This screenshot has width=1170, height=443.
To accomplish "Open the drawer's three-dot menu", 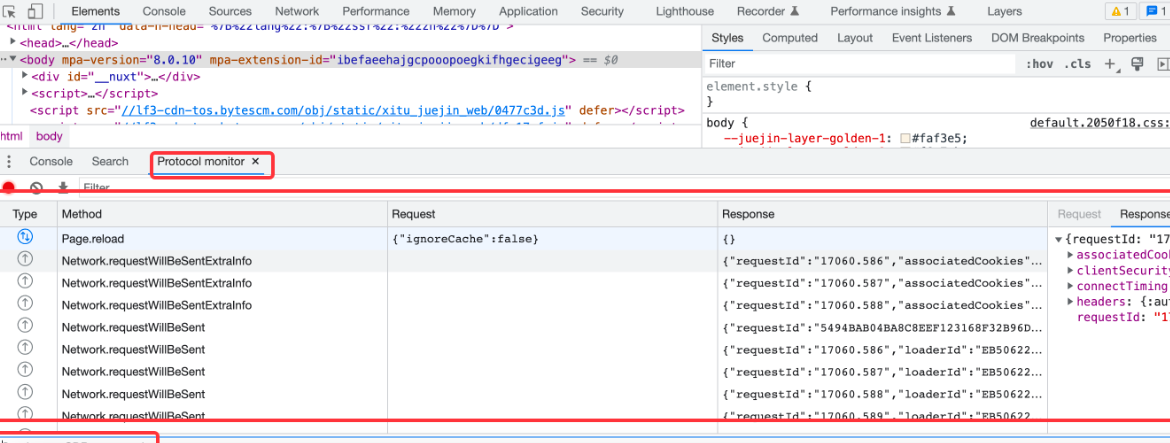I will click(9, 162).
